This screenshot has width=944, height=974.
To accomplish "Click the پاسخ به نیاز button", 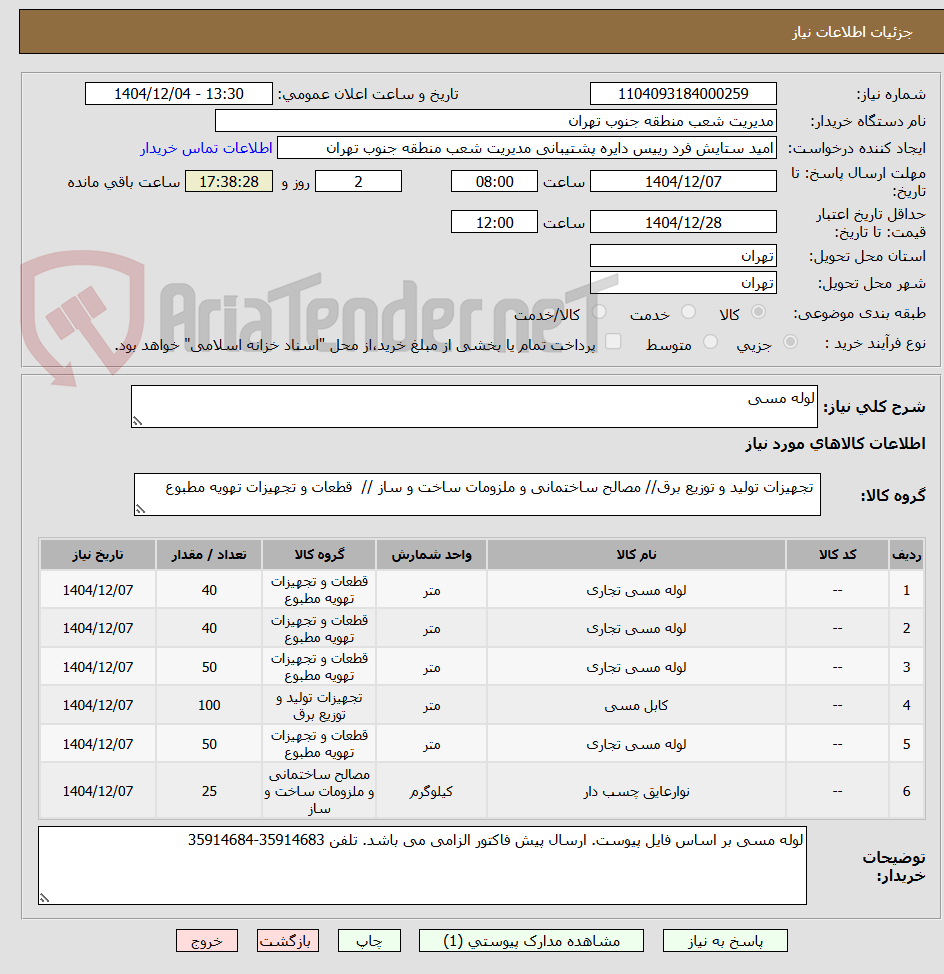I will coord(725,940).
